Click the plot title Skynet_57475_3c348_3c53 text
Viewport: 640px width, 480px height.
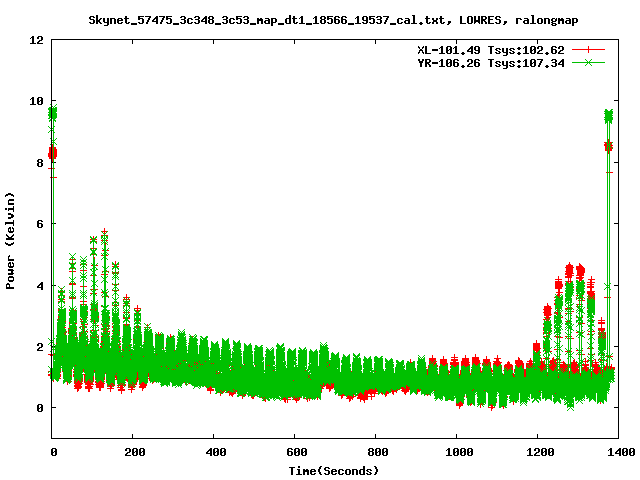pos(333,20)
